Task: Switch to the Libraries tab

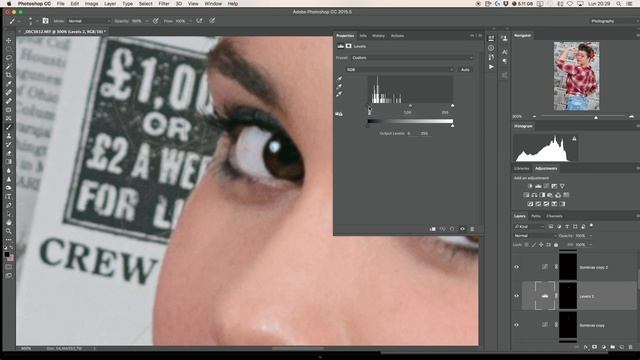Action: 522,169
